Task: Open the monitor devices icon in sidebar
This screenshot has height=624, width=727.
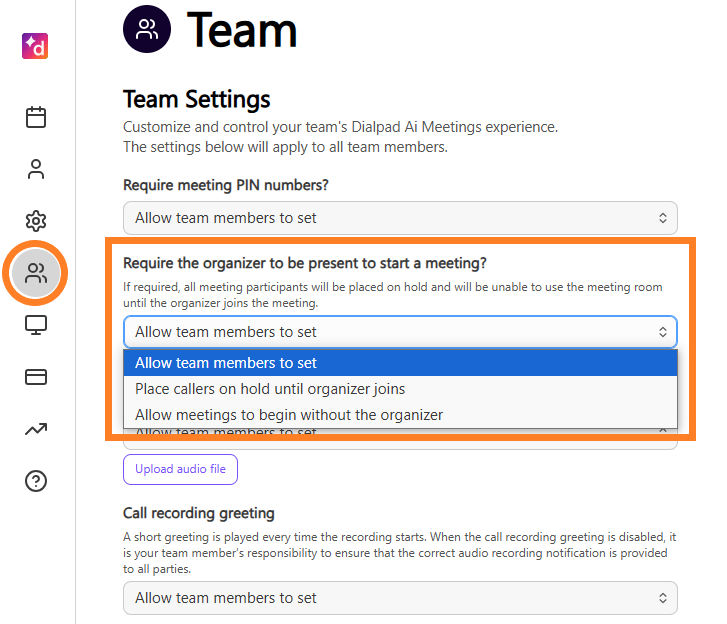Action: pos(36,325)
